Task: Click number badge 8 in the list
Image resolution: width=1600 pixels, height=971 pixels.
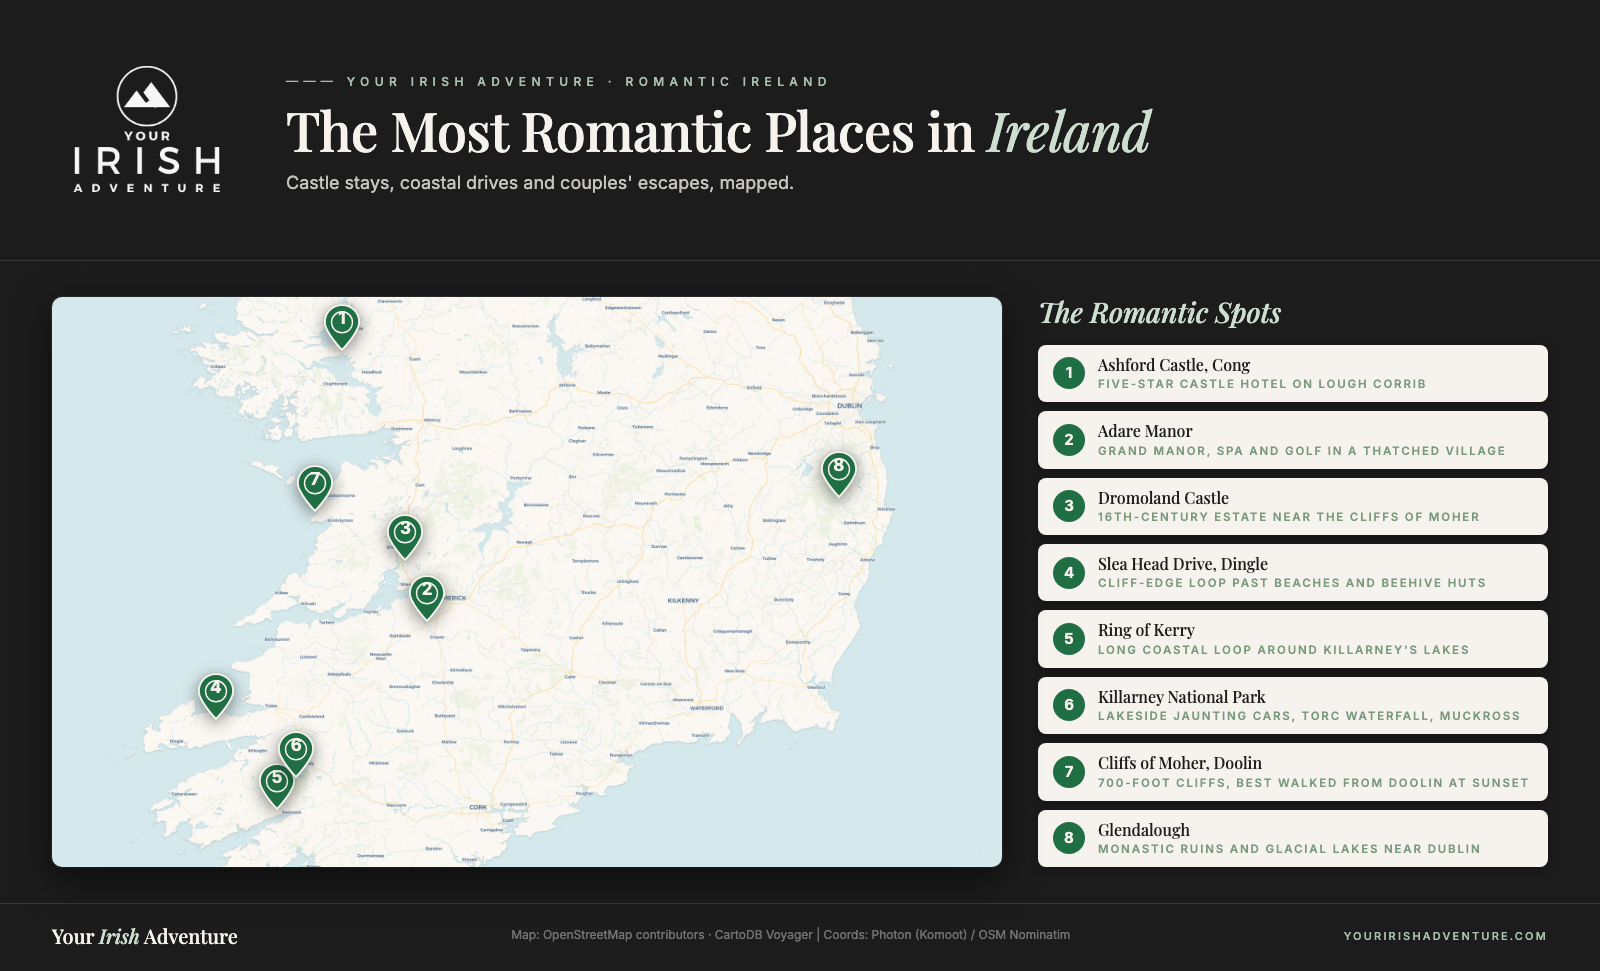Action: coord(1069,838)
